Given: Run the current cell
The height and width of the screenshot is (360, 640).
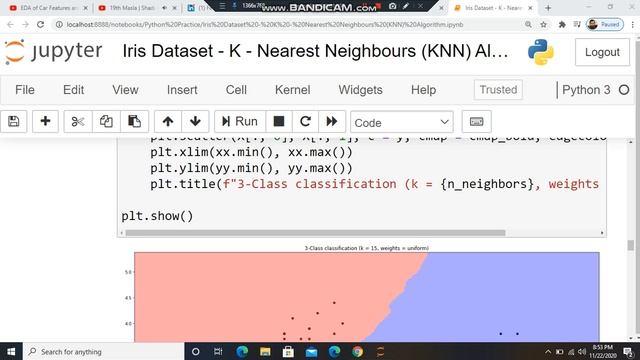Looking at the screenshot, I should [240, 122].
